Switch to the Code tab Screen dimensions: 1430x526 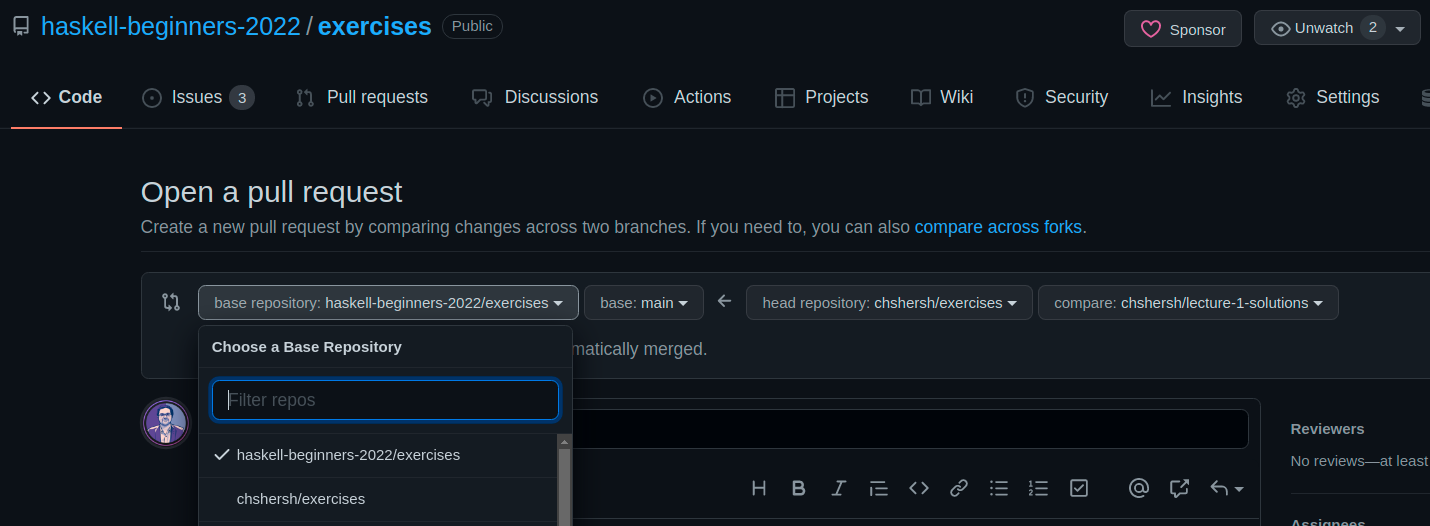coord(66,97)
